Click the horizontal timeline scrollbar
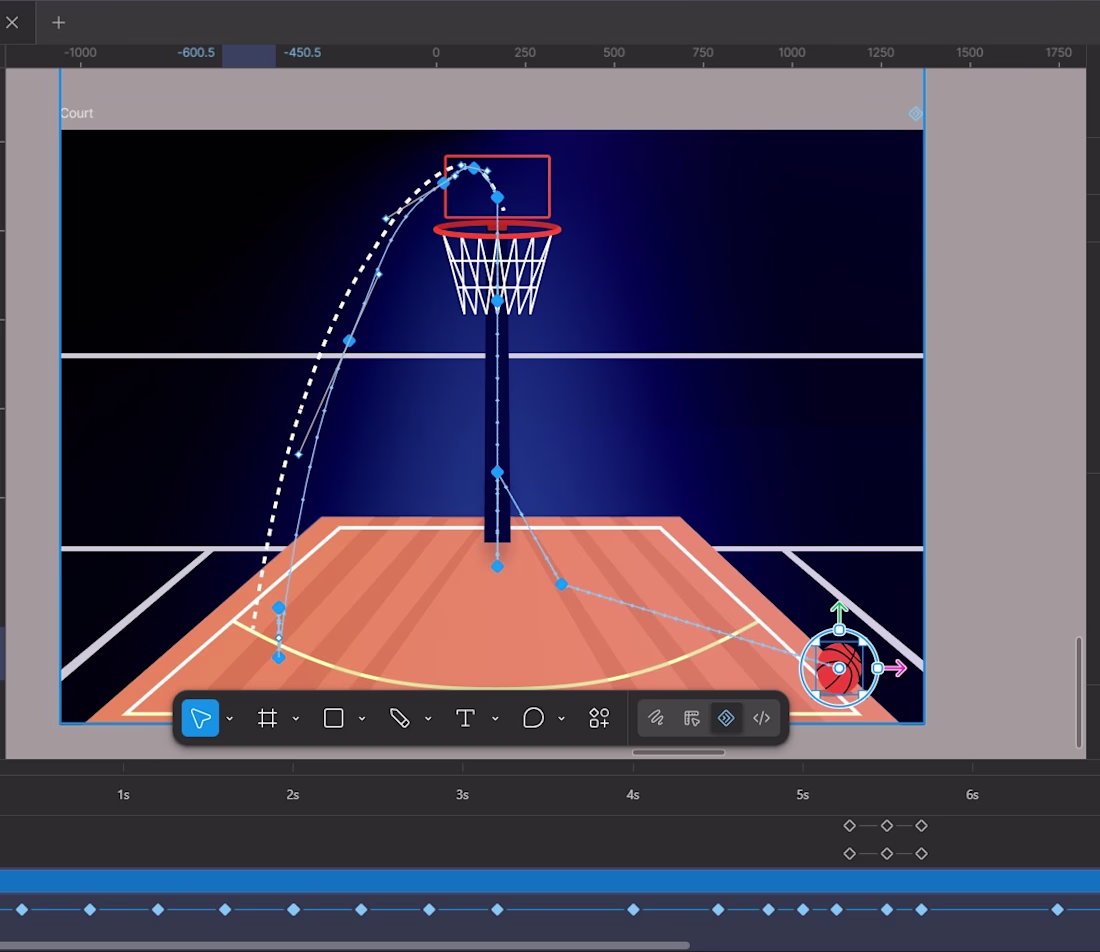 pos(344,946)
